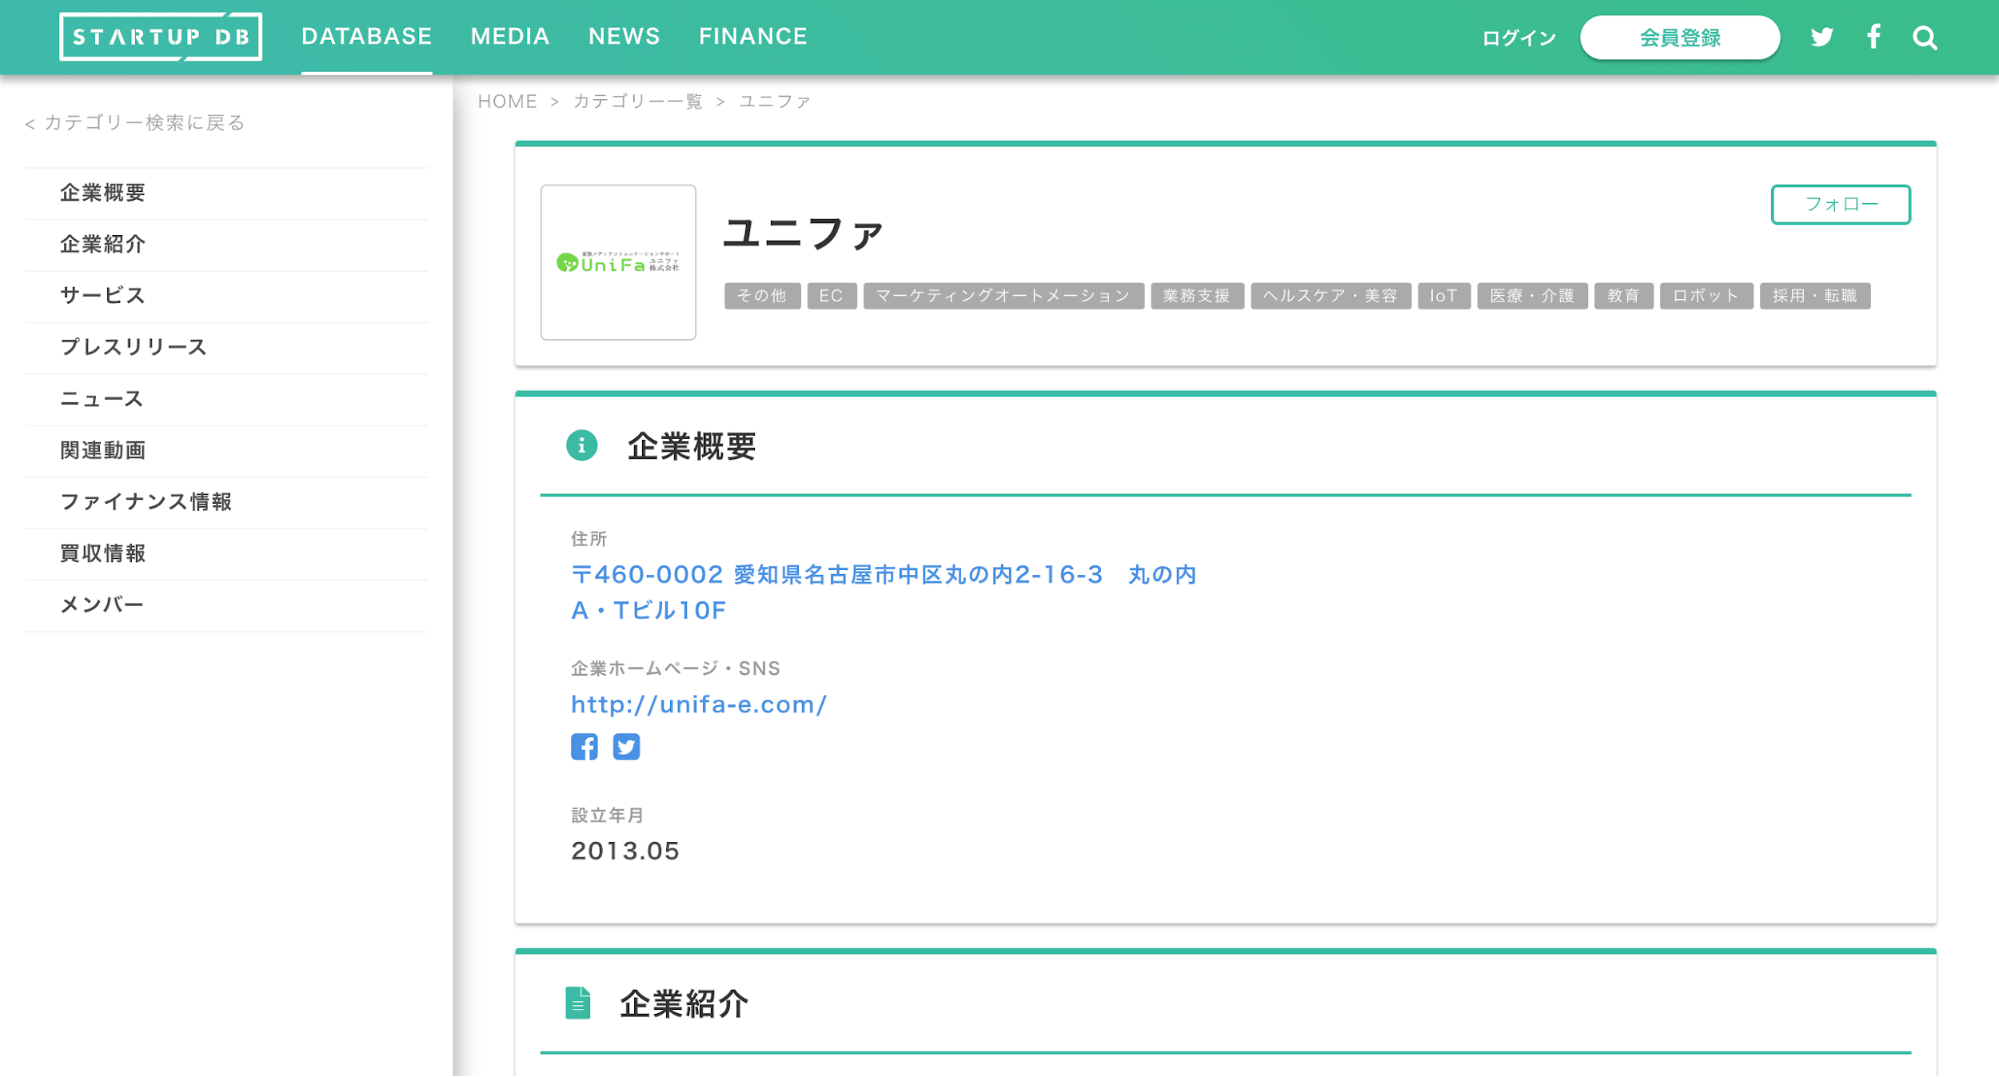Select 買収情報 in the sidebar
The width and height of the screenshot is (1999, 1077).
coord(226,554)
